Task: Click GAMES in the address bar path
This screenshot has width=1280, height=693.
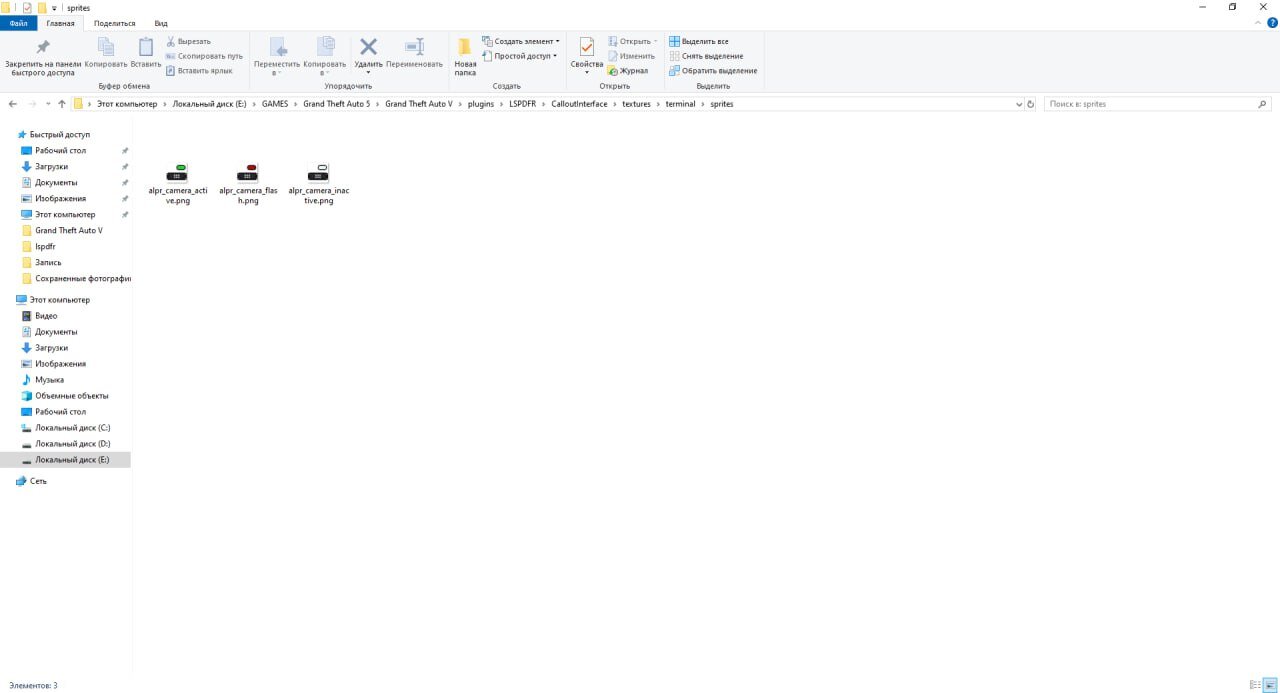Action: tap(275, 104)
